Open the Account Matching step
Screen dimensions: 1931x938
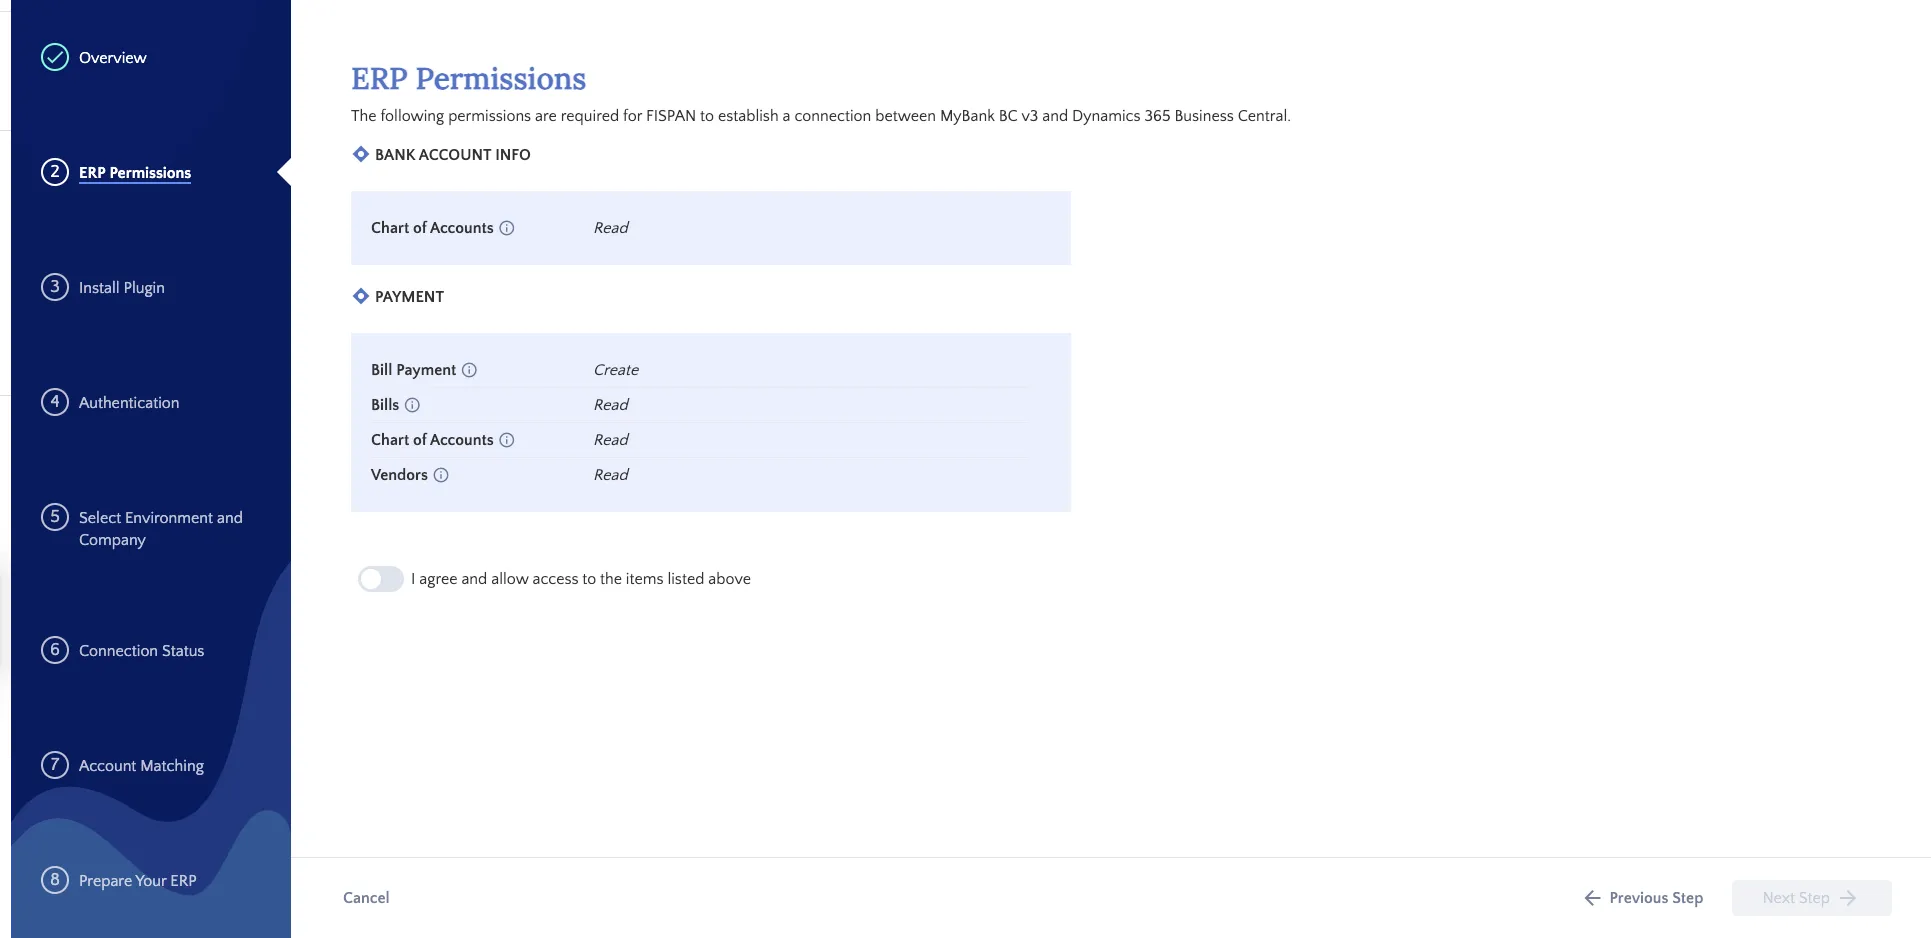click(x=141, y=766)
